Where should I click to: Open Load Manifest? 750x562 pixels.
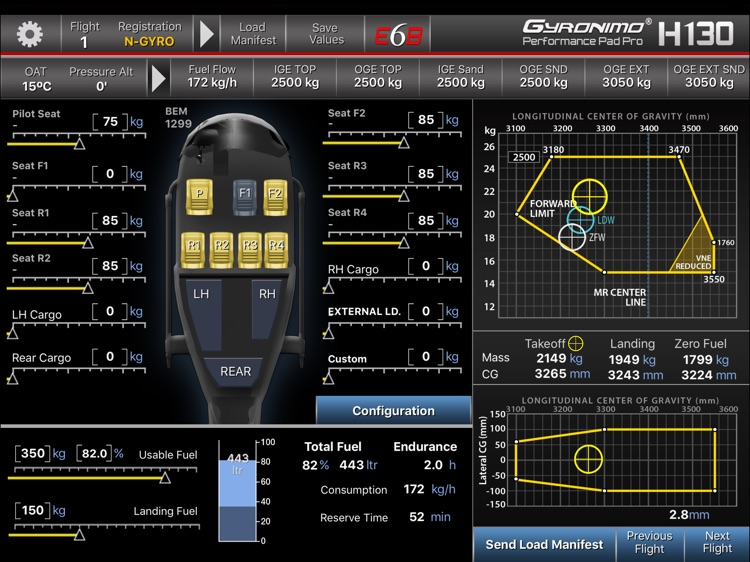[x=253, y=34]
